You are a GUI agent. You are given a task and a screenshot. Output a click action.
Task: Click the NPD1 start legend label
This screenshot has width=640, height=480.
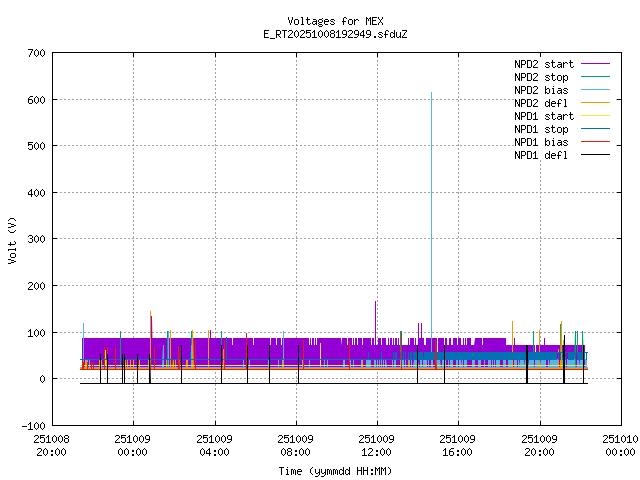click(544, 115)
